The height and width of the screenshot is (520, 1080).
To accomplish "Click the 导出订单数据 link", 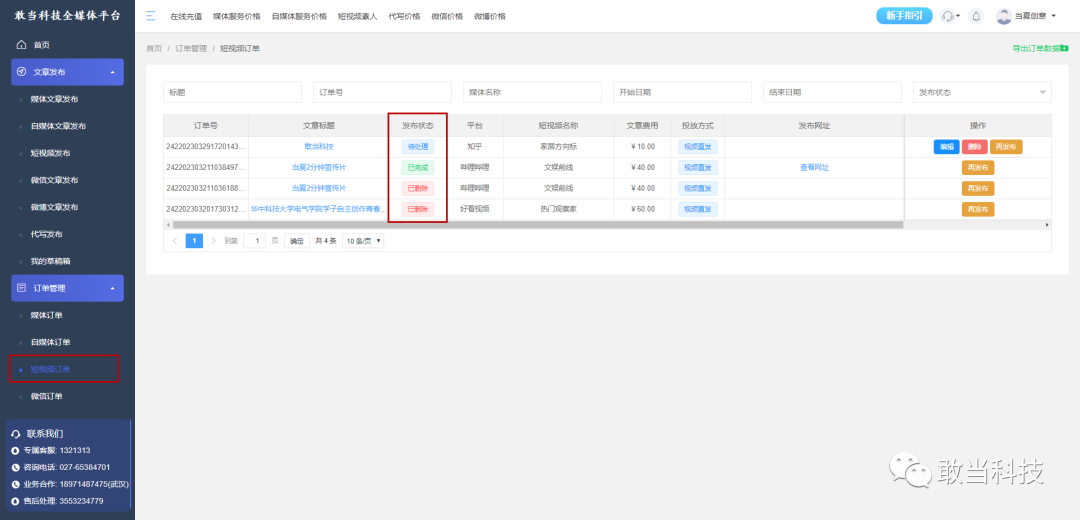I will pyautogui.click(x=1036, y=48).
